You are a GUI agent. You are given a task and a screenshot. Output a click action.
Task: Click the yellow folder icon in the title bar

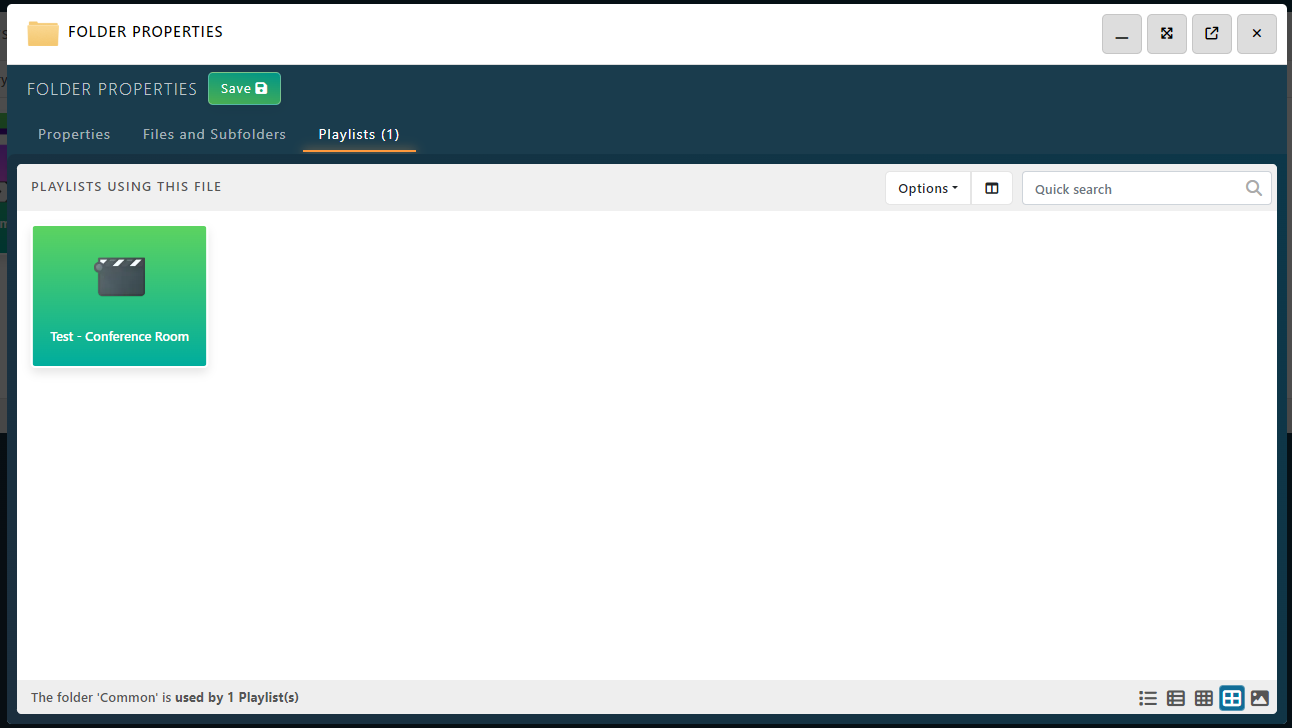pos(43,33)
